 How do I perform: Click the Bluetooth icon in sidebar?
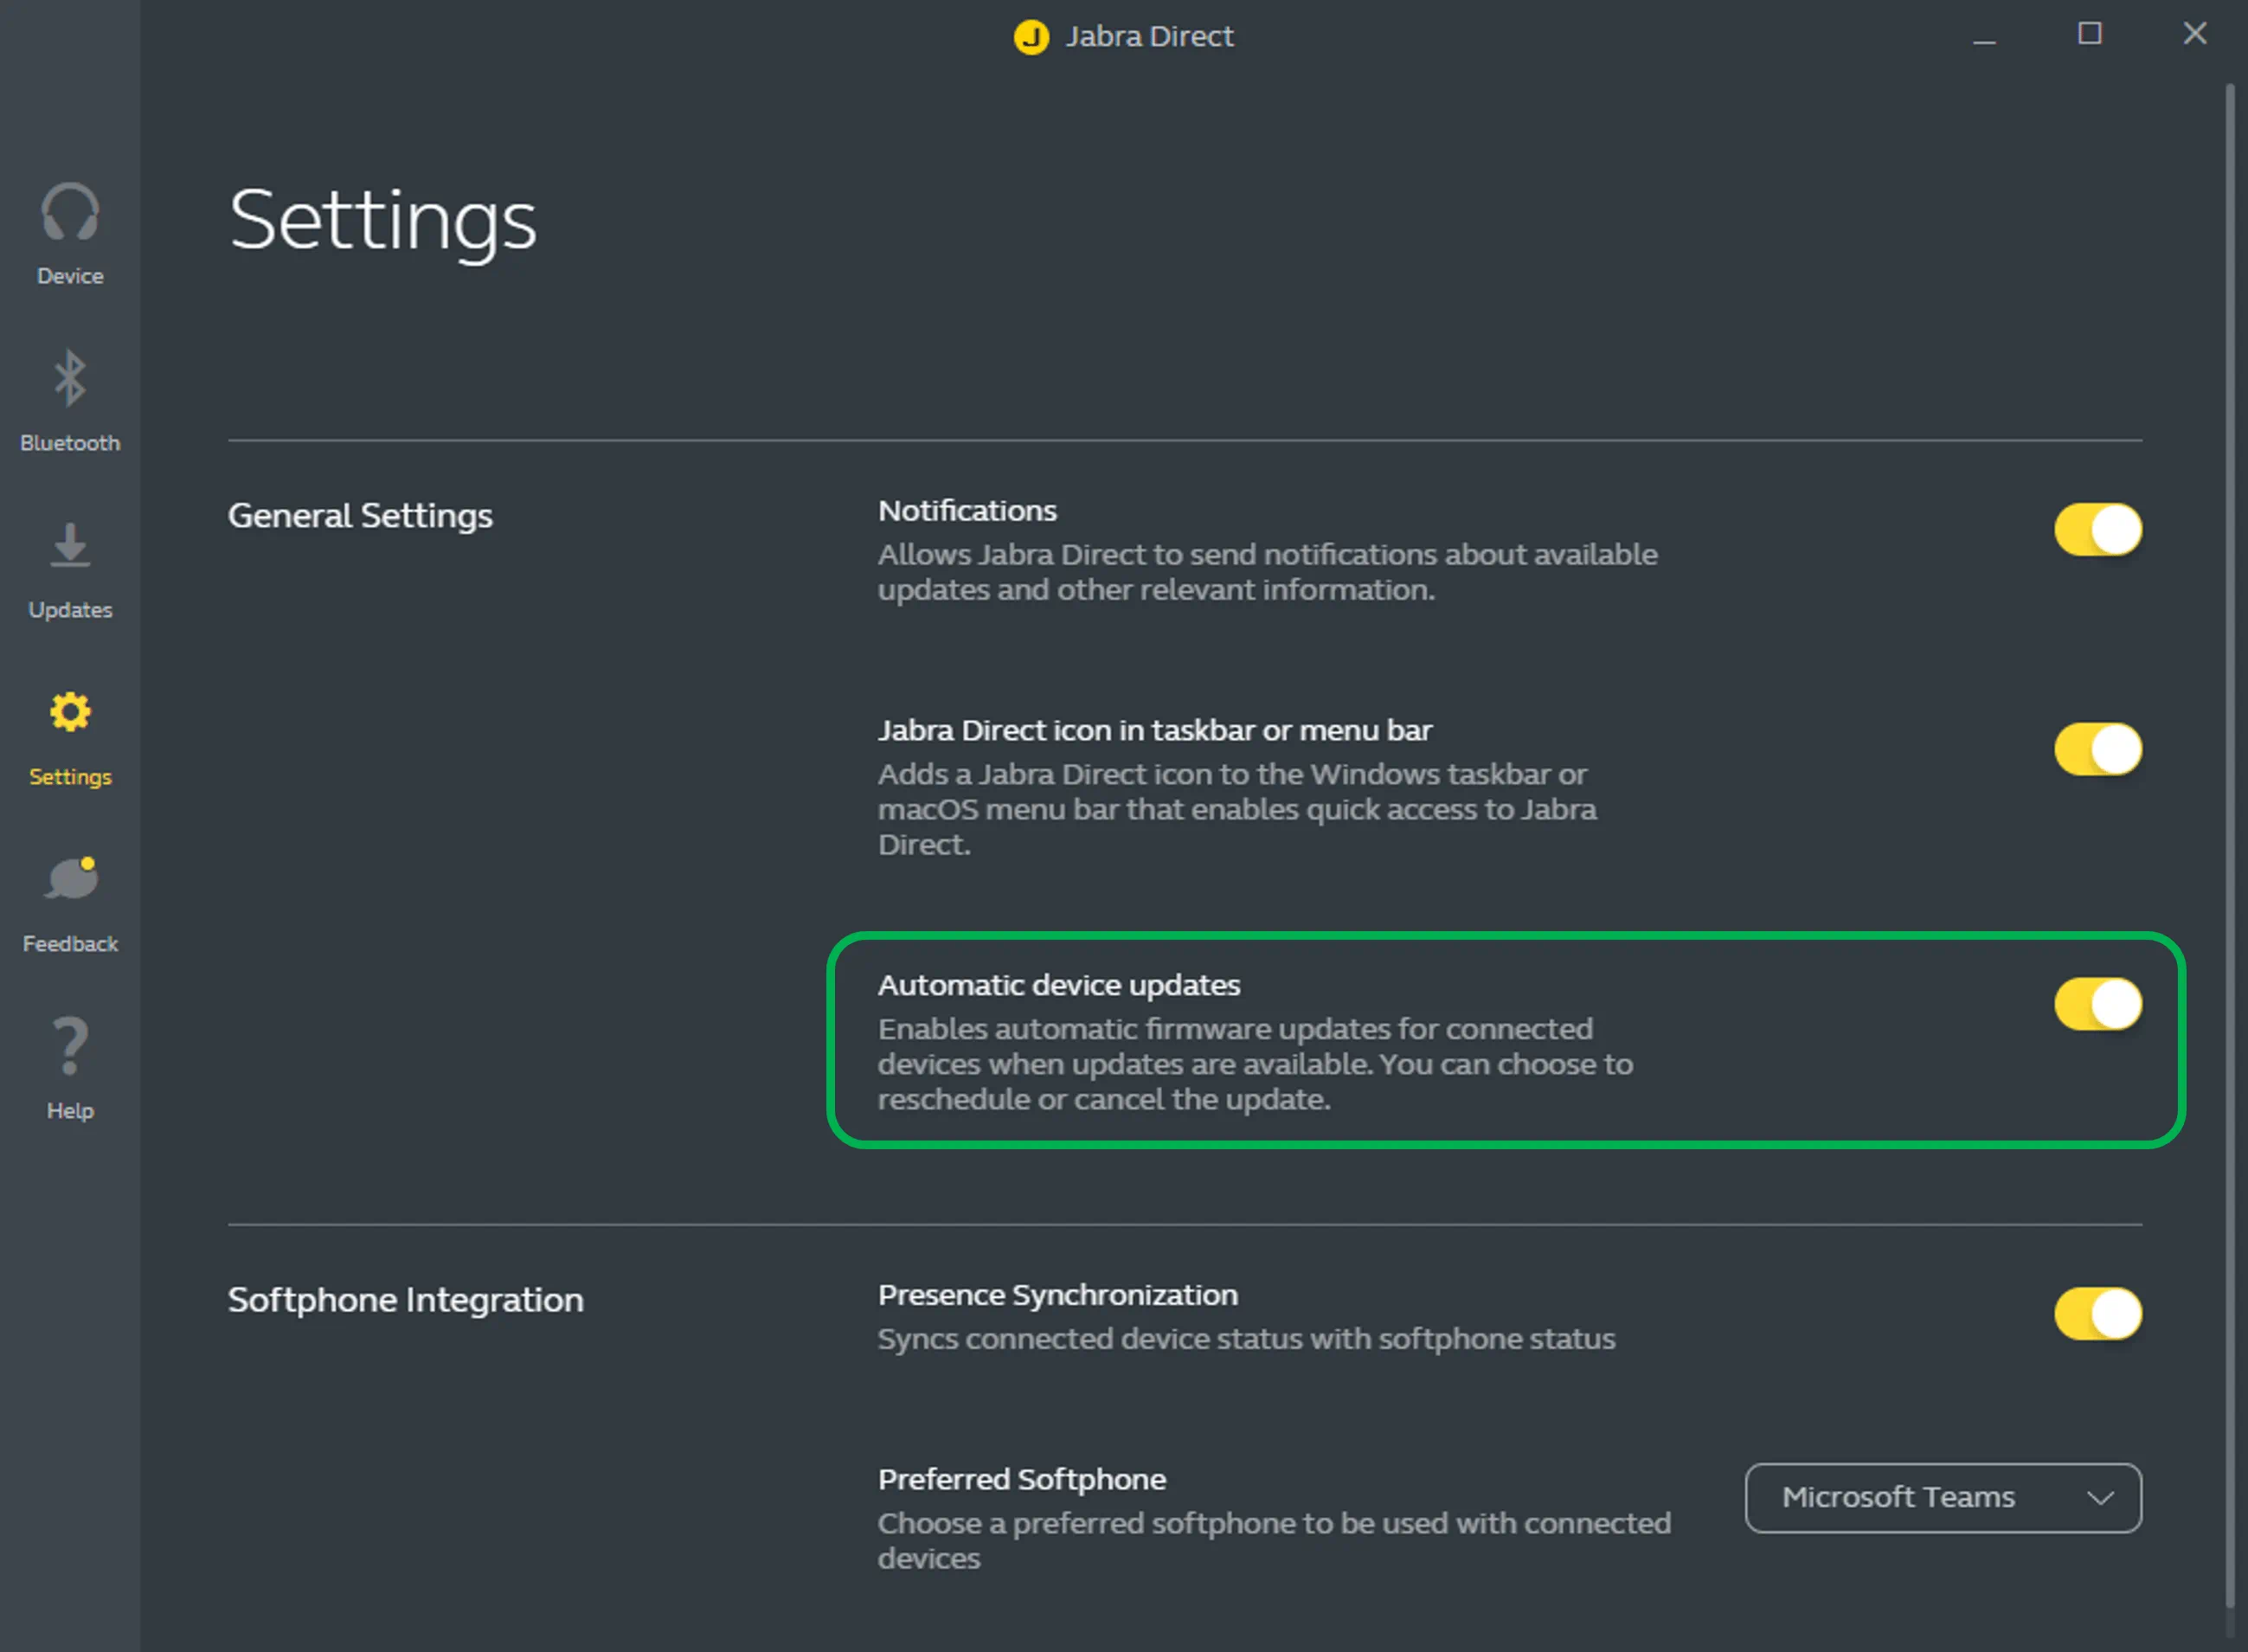(70, 378)
